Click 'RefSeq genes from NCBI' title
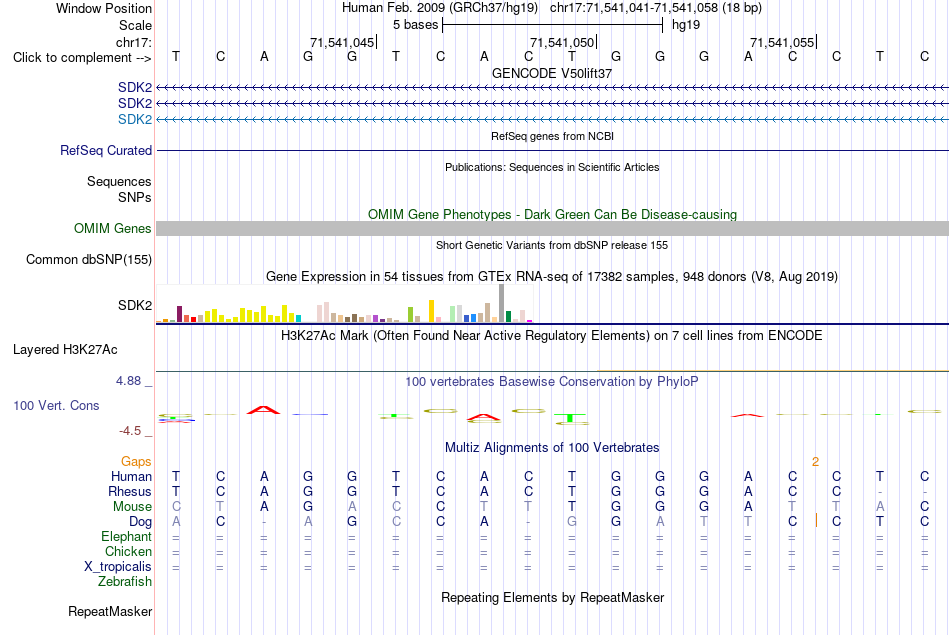This screenshot has height=635, width=950. pyautogui.click(x=552, y=136)
